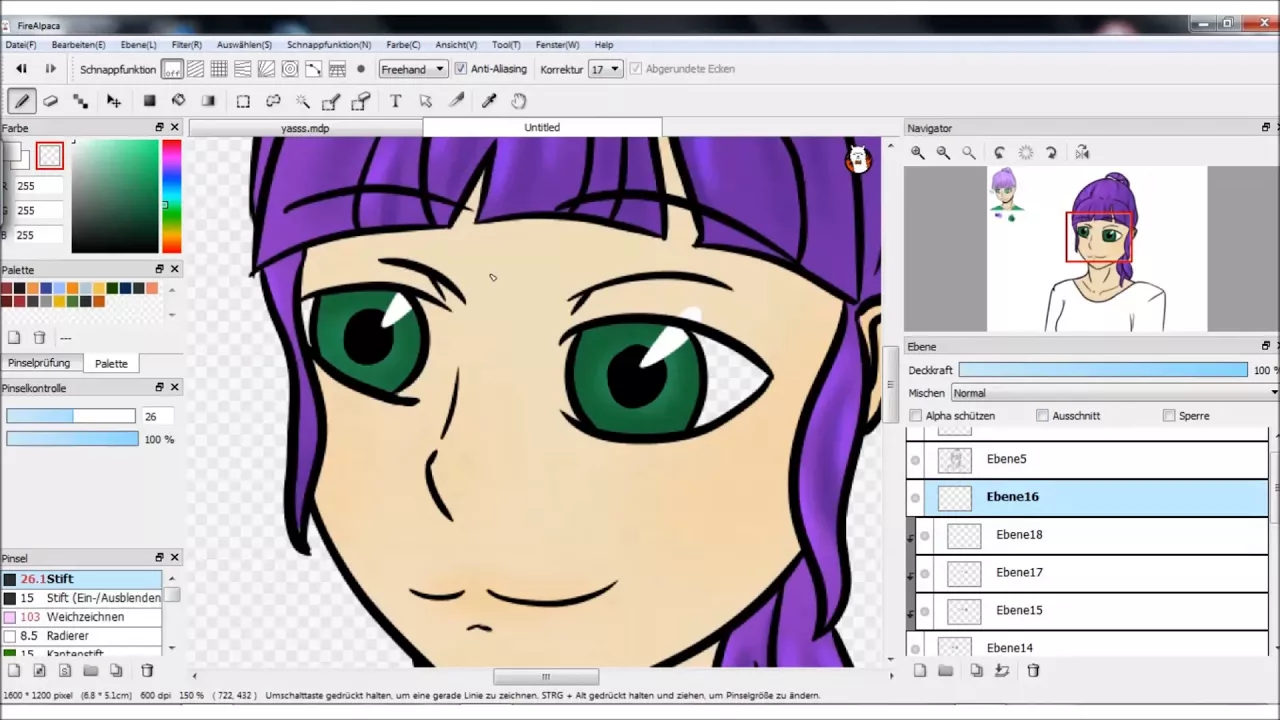Rotate canvas left in Navigator
The image size is (1280, 720).
click(999, 153)
